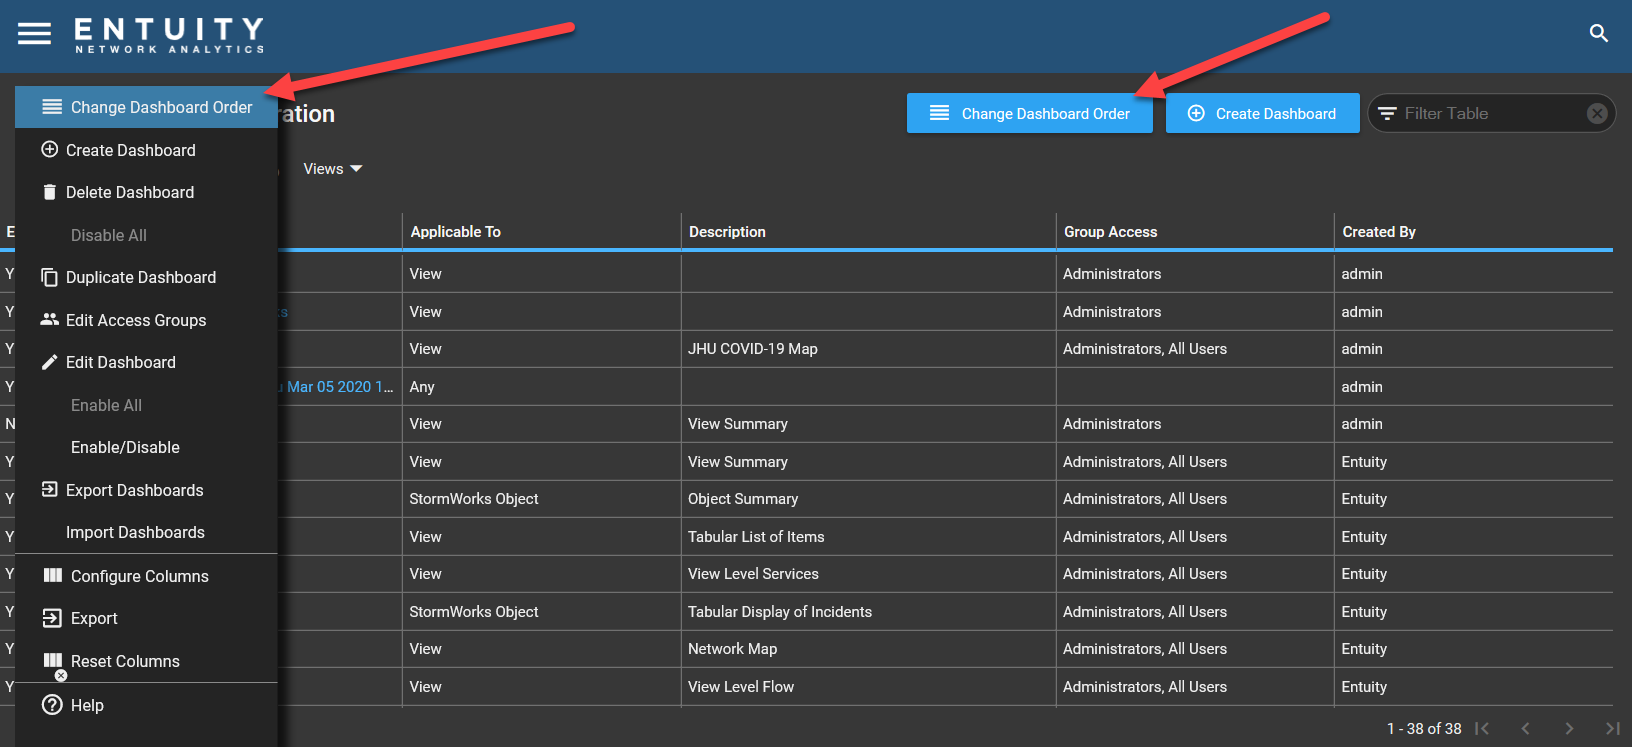The width and height of the screenshot is (1632, 747).
Task: Select Enable All menu entry
Action: click(x=146, y=405)
